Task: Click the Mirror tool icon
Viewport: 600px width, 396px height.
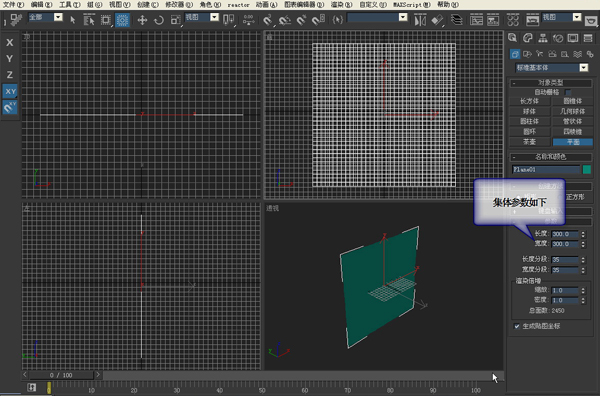Action: point(420,20)
